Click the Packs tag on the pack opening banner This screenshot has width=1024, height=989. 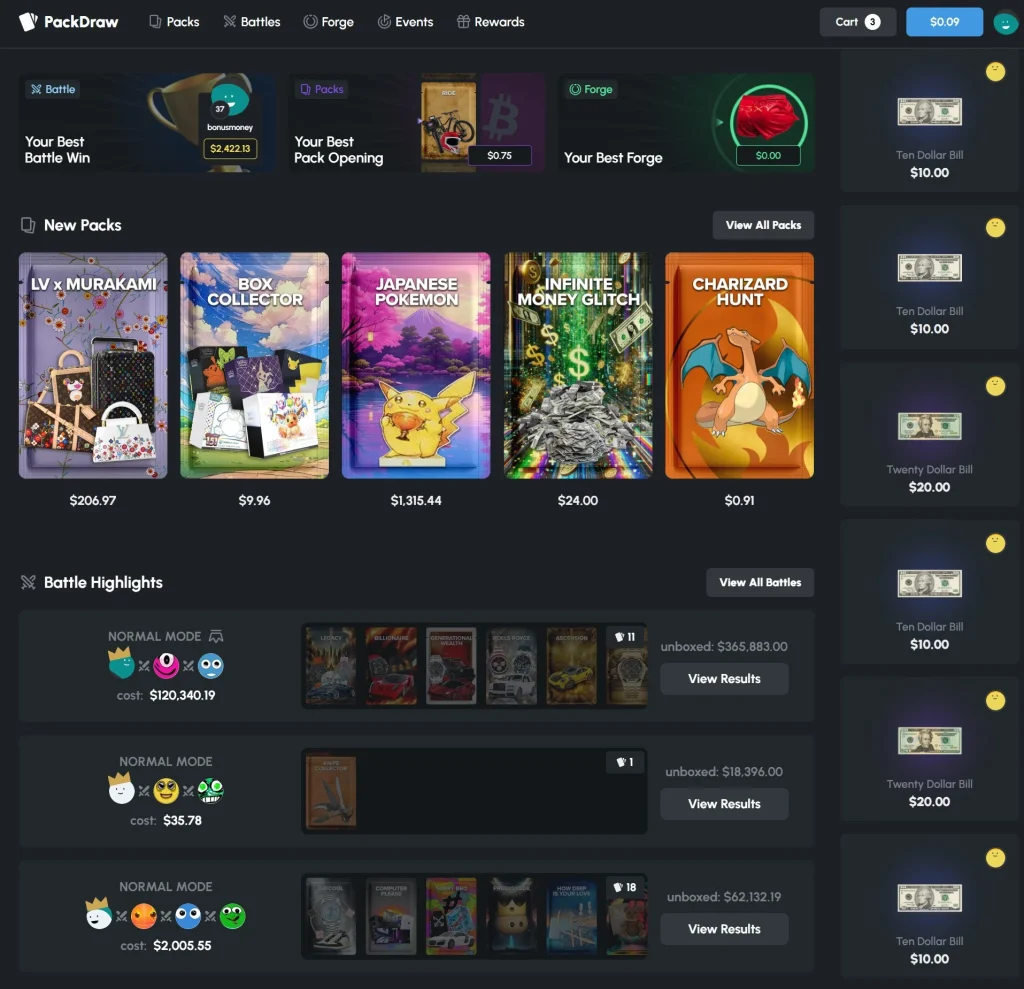coord(321,89)
